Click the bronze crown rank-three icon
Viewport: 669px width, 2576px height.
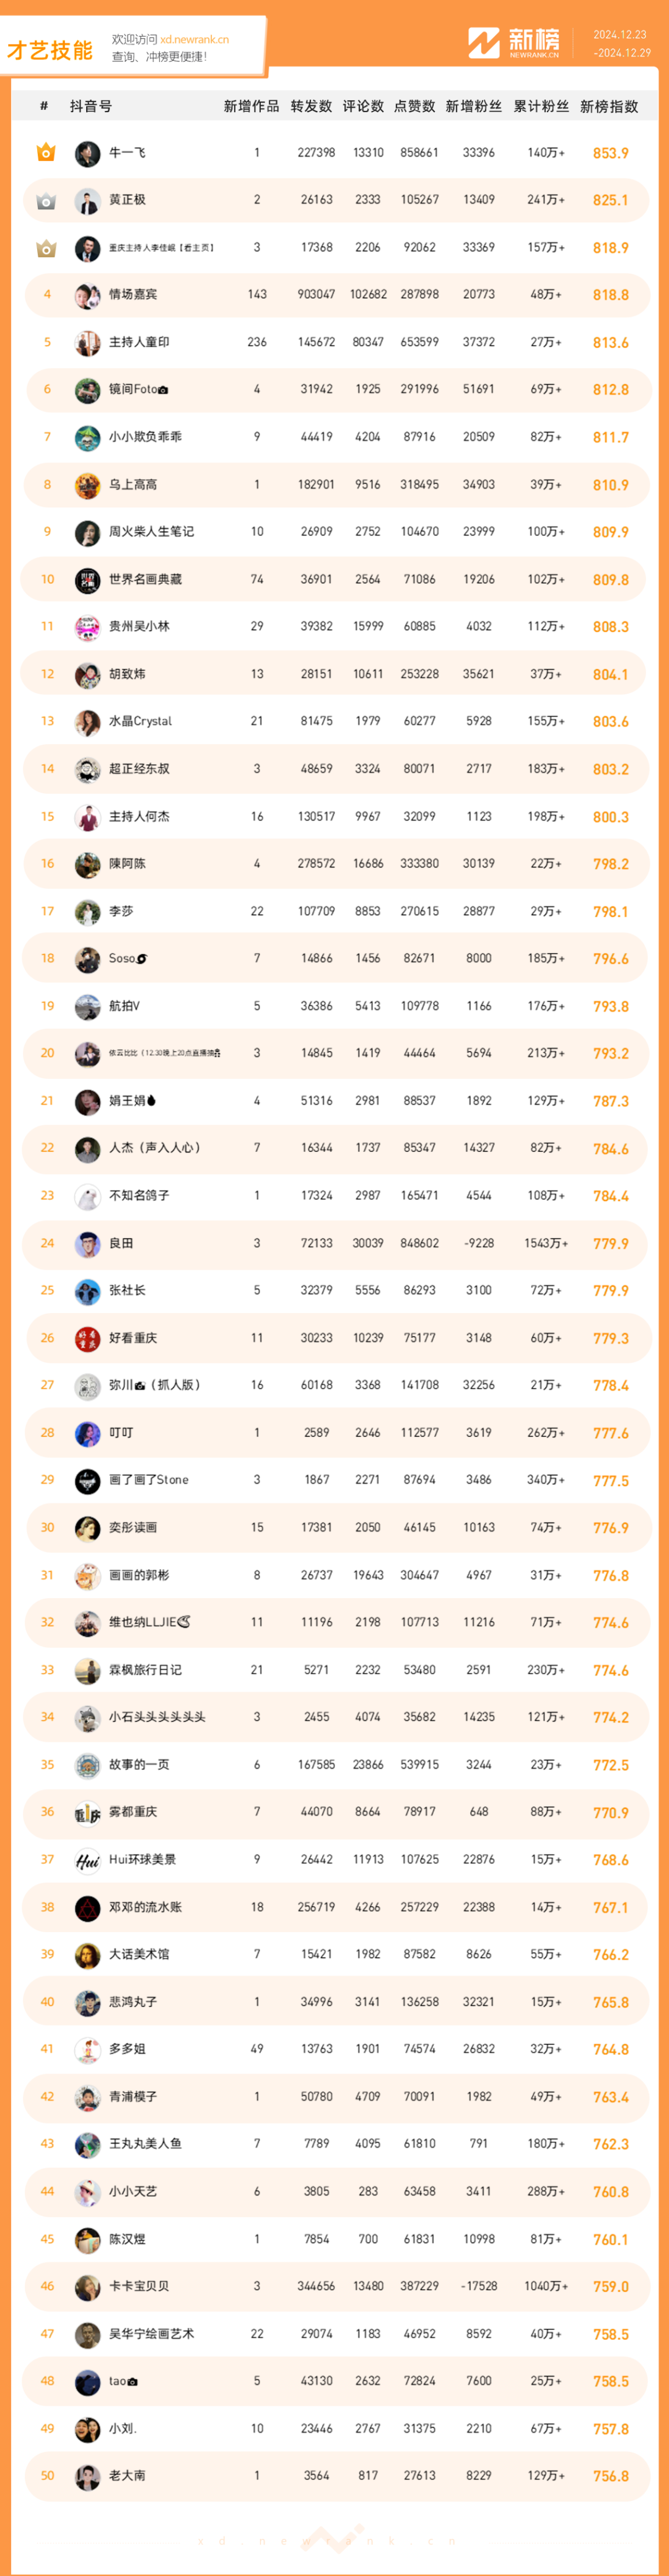(46, 247)
